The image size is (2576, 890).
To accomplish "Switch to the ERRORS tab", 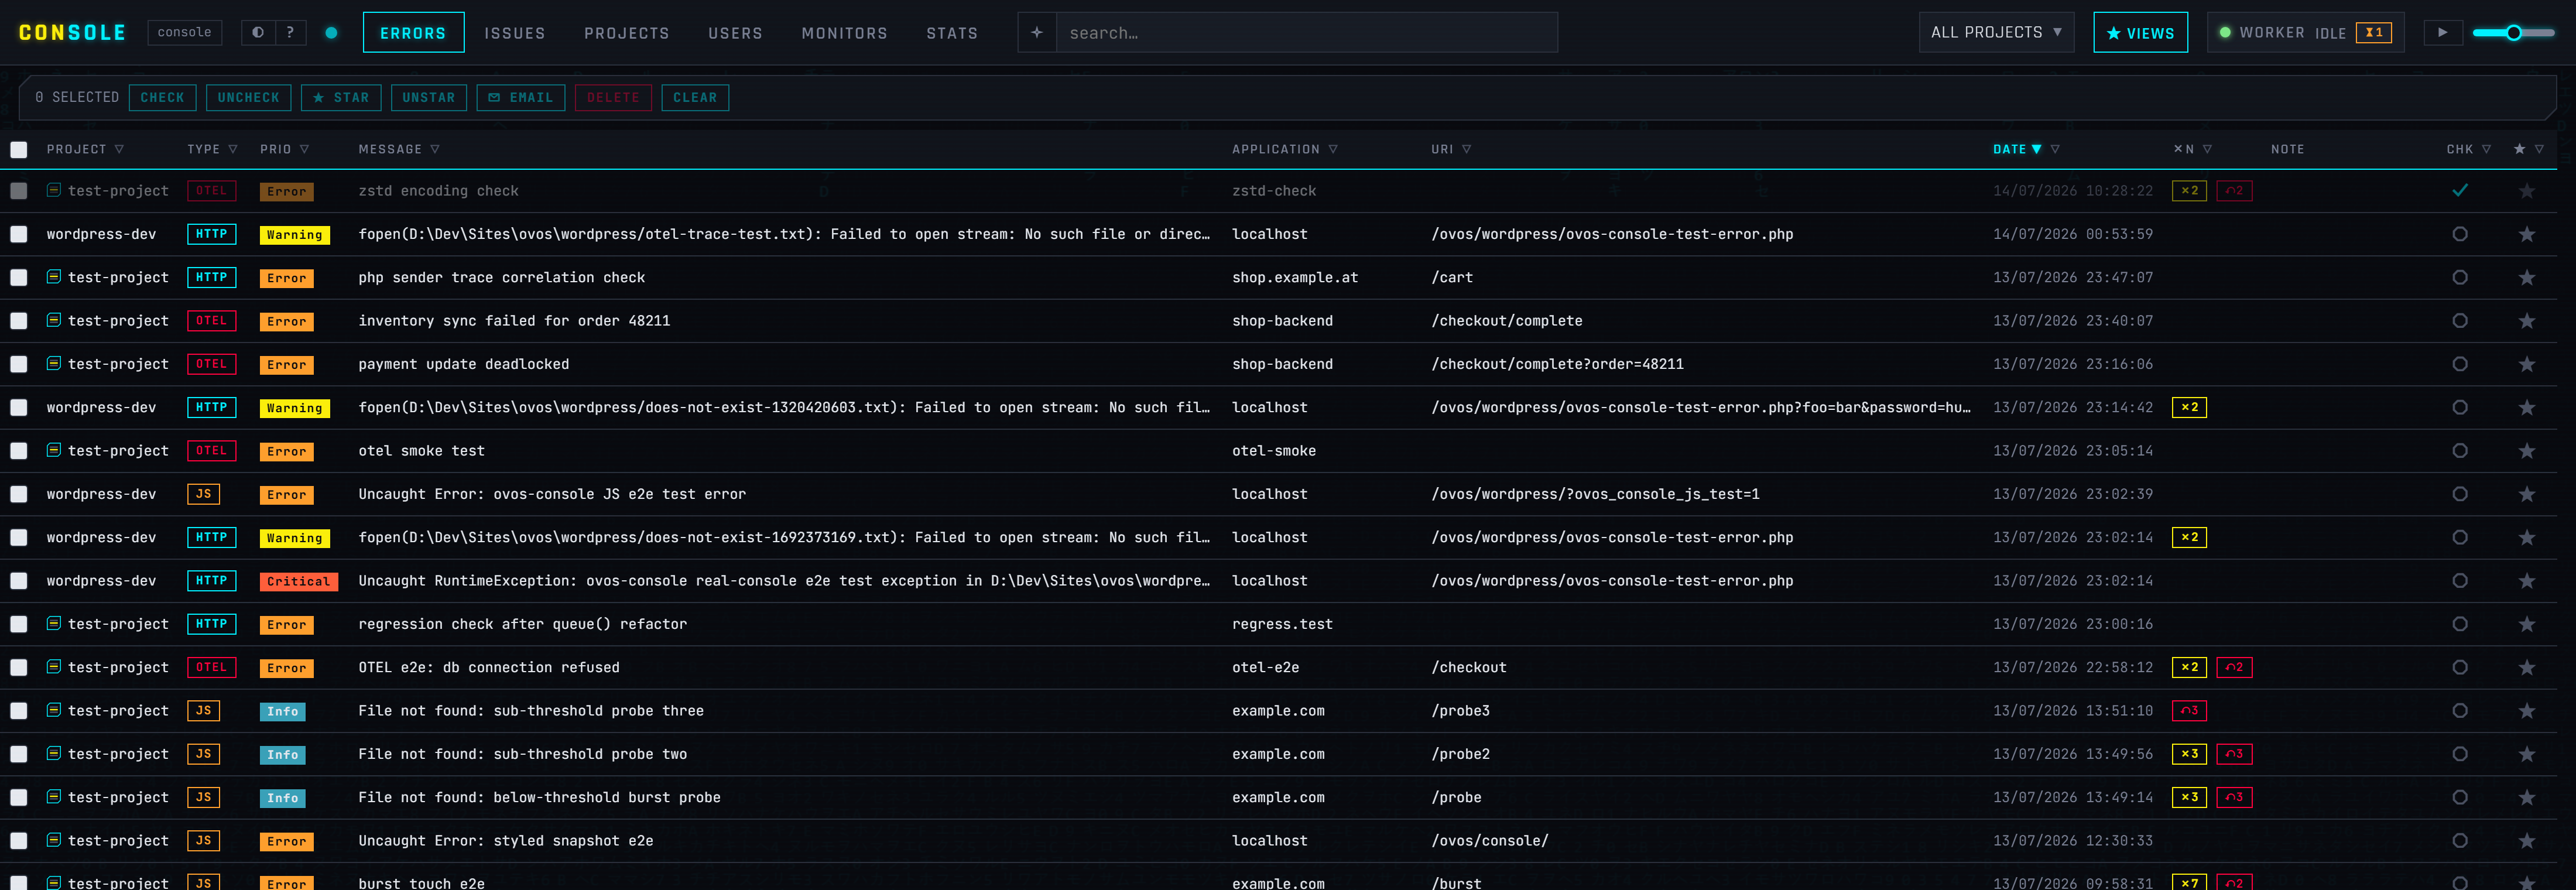I will [x=413, y=32].
